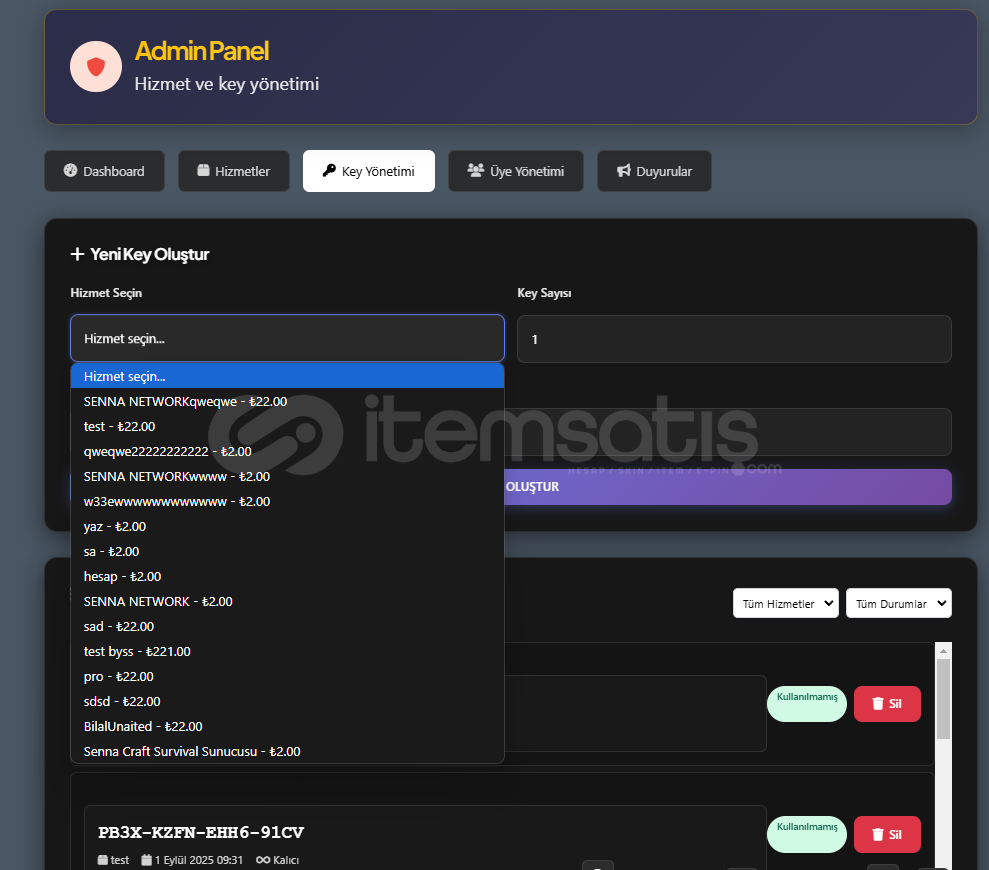
Task: Switch to the Hizmetler tab
Action: click(x=234, y=171)
